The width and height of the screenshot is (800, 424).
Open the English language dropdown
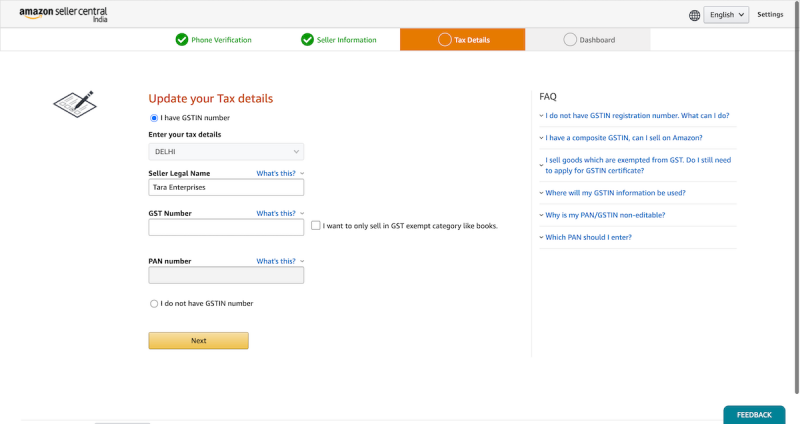point(726,15)
